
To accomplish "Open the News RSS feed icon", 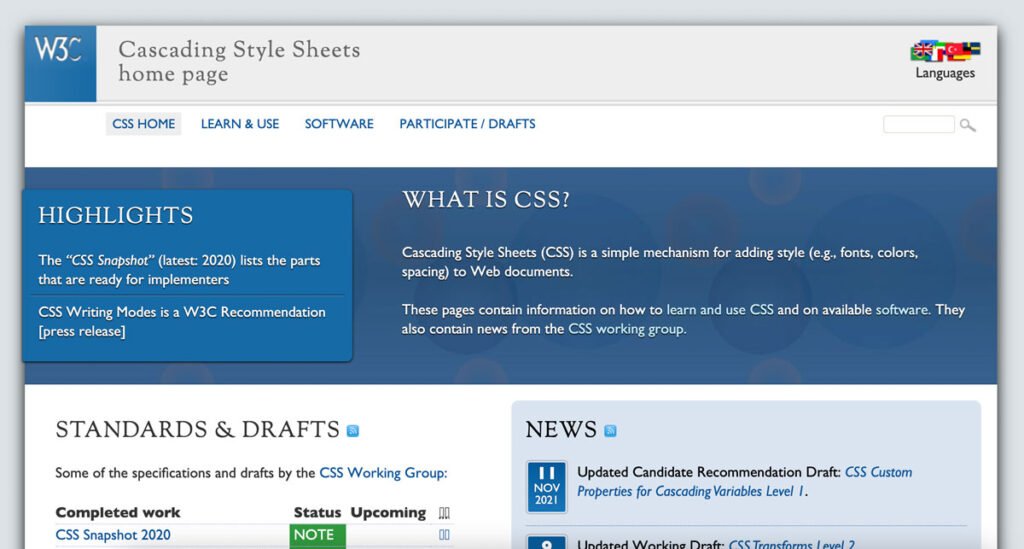I will [x=610, y=430].
